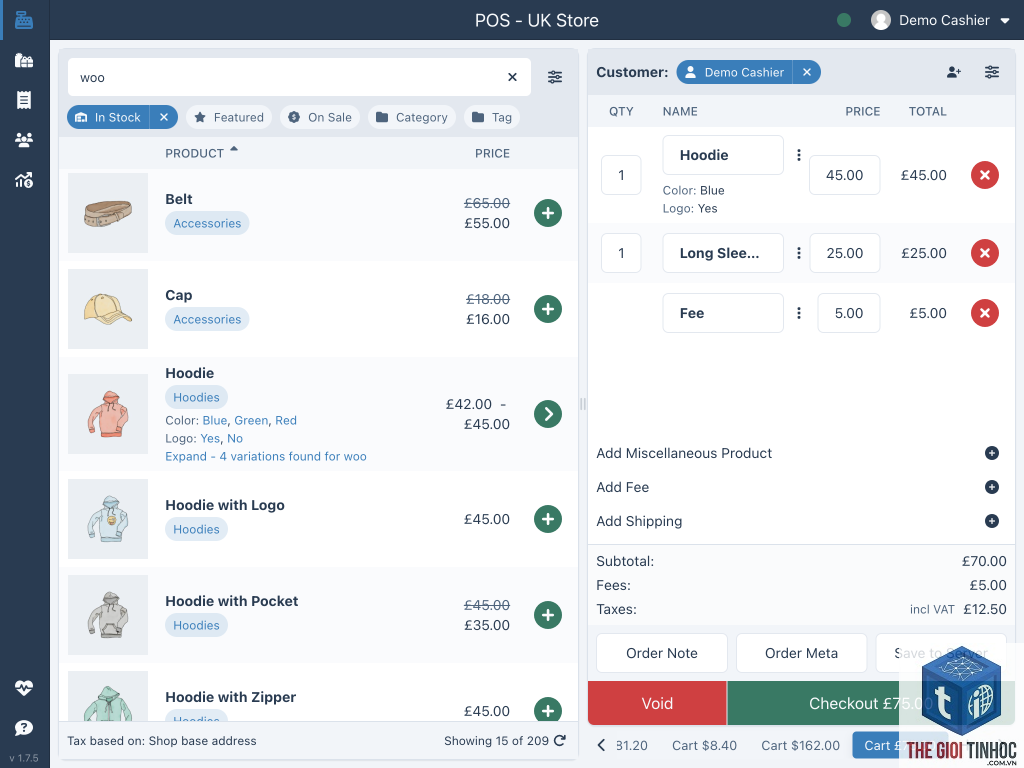Select the Demo Cashier customer pill
The width and height of the screenshot is (1024, 768).
(x=735, y=72)
